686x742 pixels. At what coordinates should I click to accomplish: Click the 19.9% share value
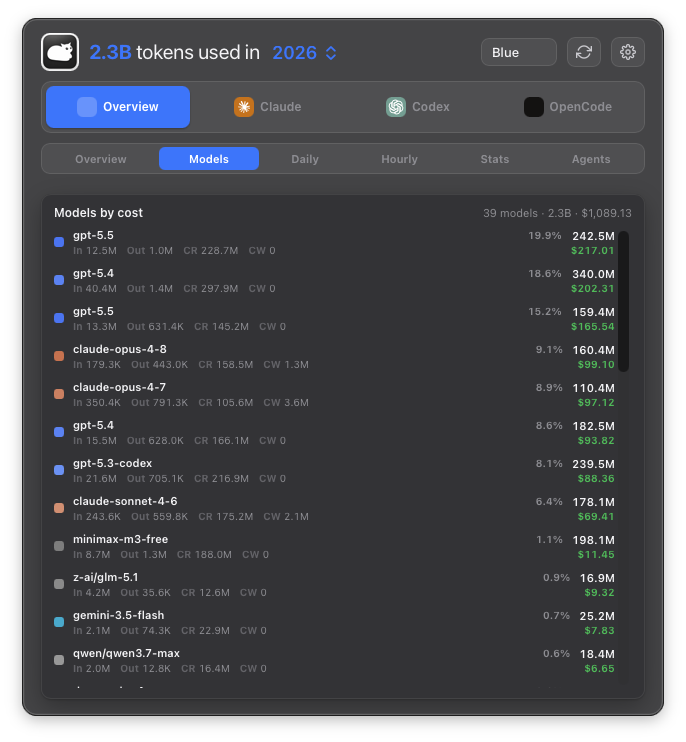(545, 236)
